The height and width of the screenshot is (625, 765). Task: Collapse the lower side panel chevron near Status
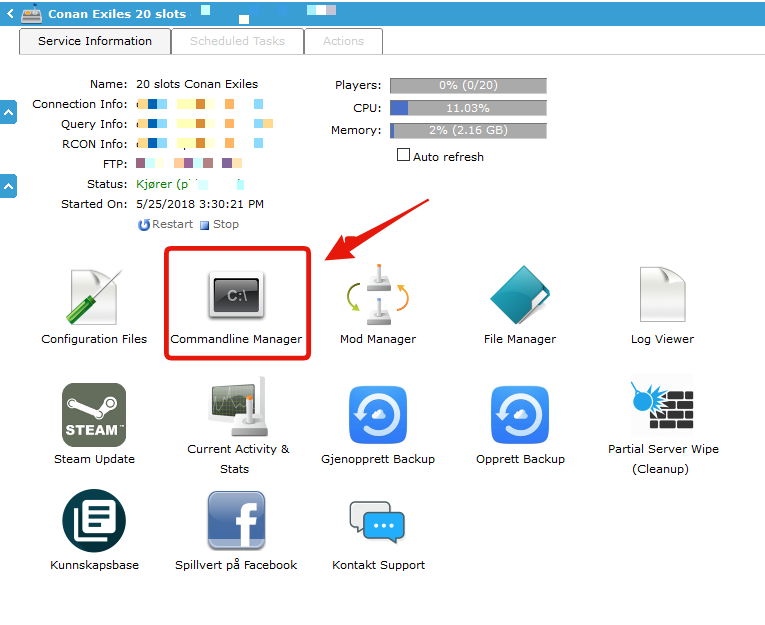tap(8, 186)
